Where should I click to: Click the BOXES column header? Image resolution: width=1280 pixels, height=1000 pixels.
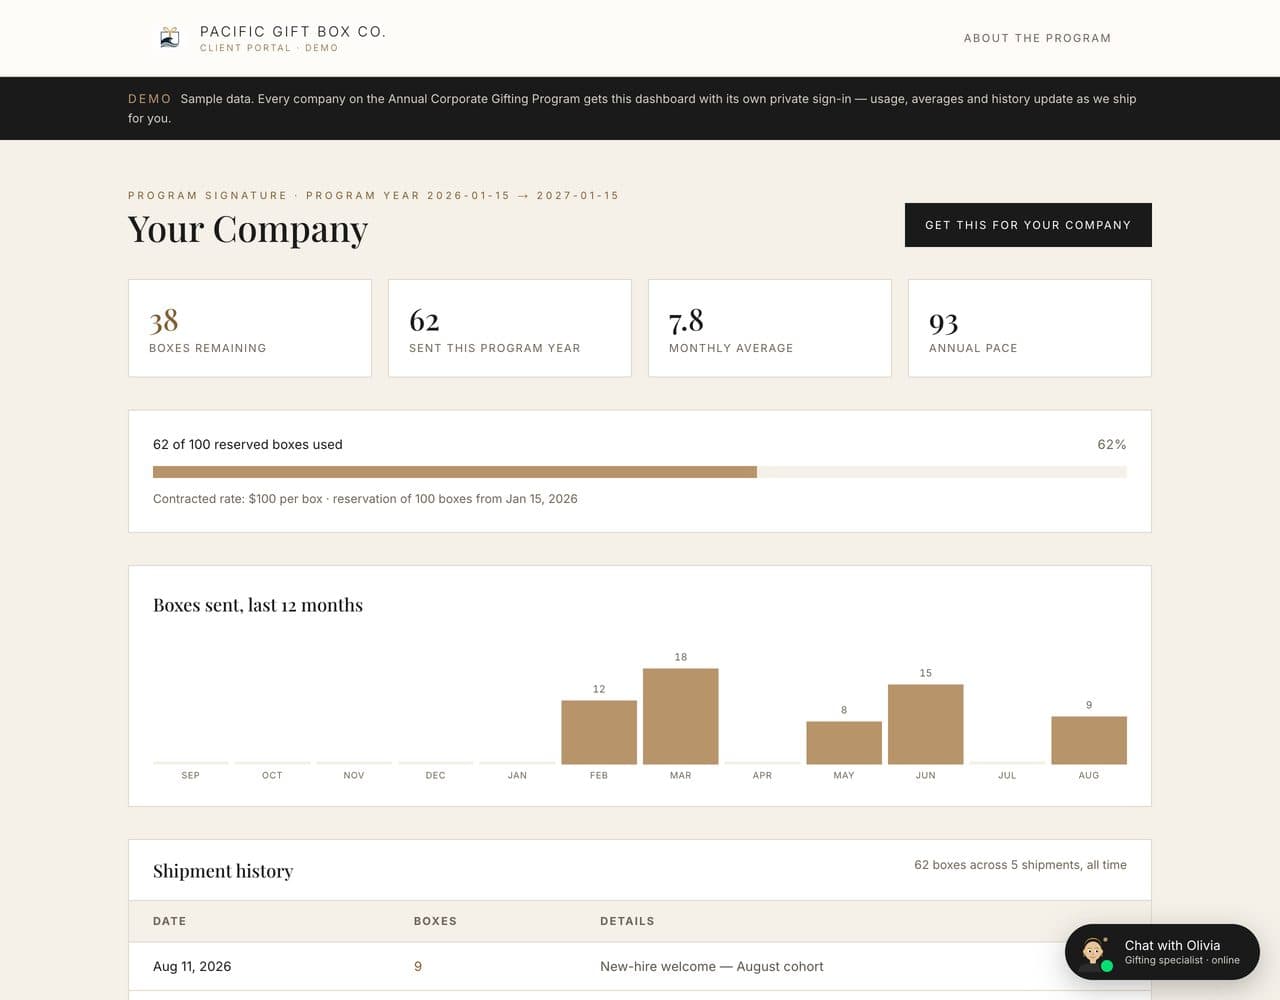pyautogui.click(x=435, y=921)
